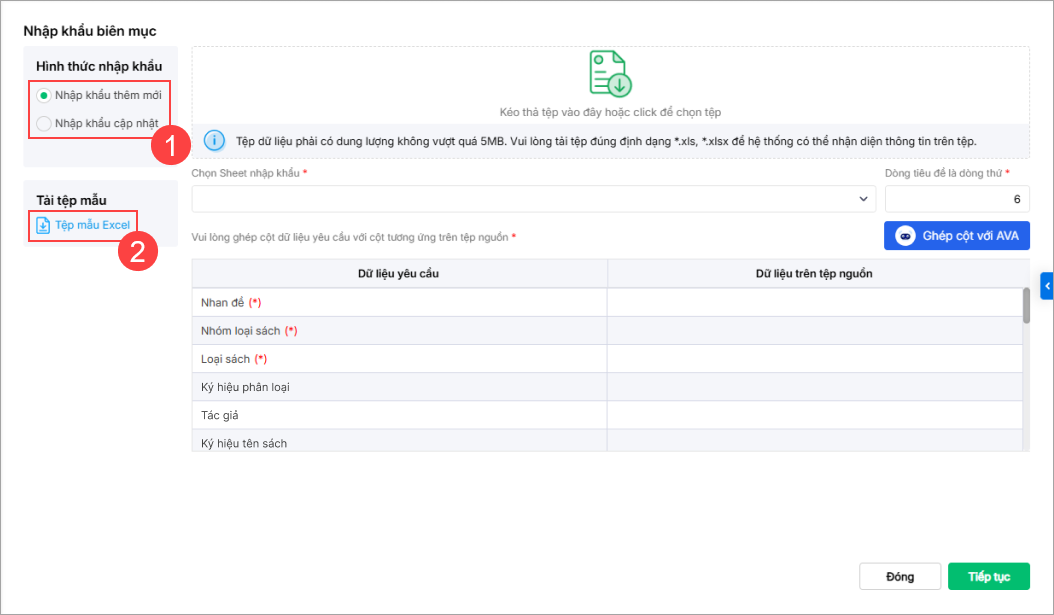Click the blue info icon
Image resolution: width=1054 pixels, height=615 pixels.
(x=214, y=141)
